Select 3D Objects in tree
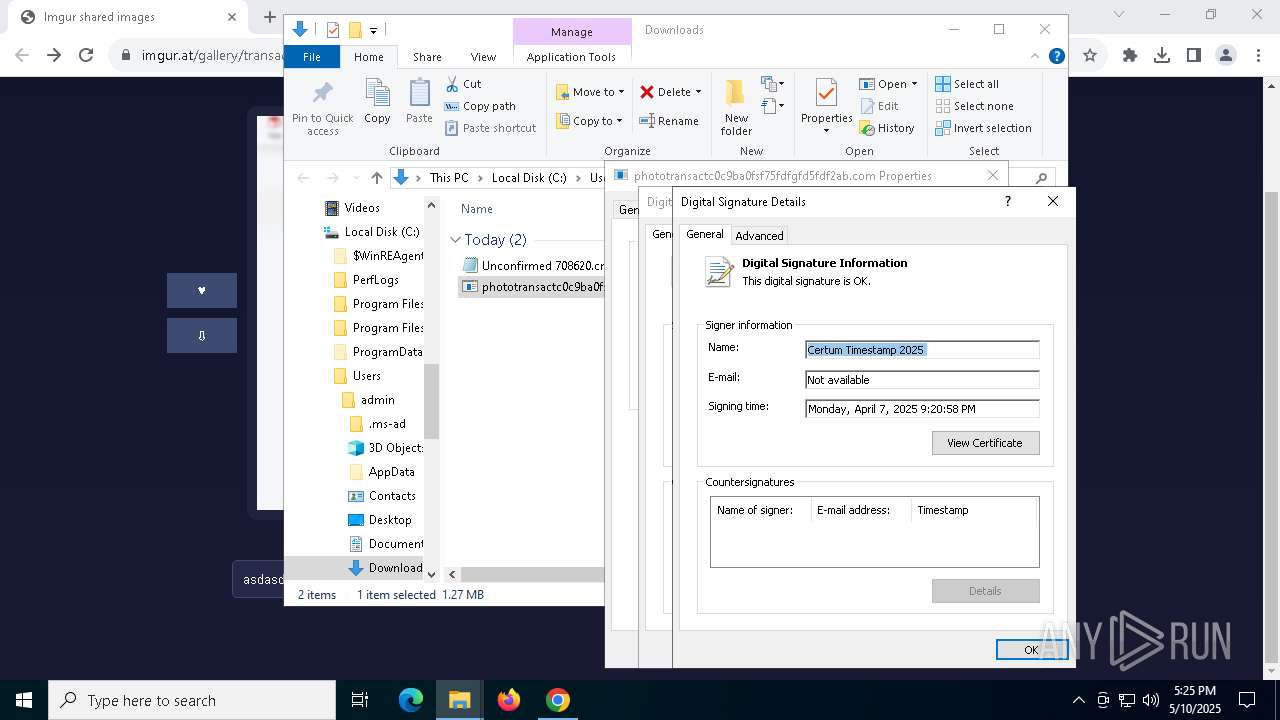Screen dimensions: 1280x720 tap(396, 448)
